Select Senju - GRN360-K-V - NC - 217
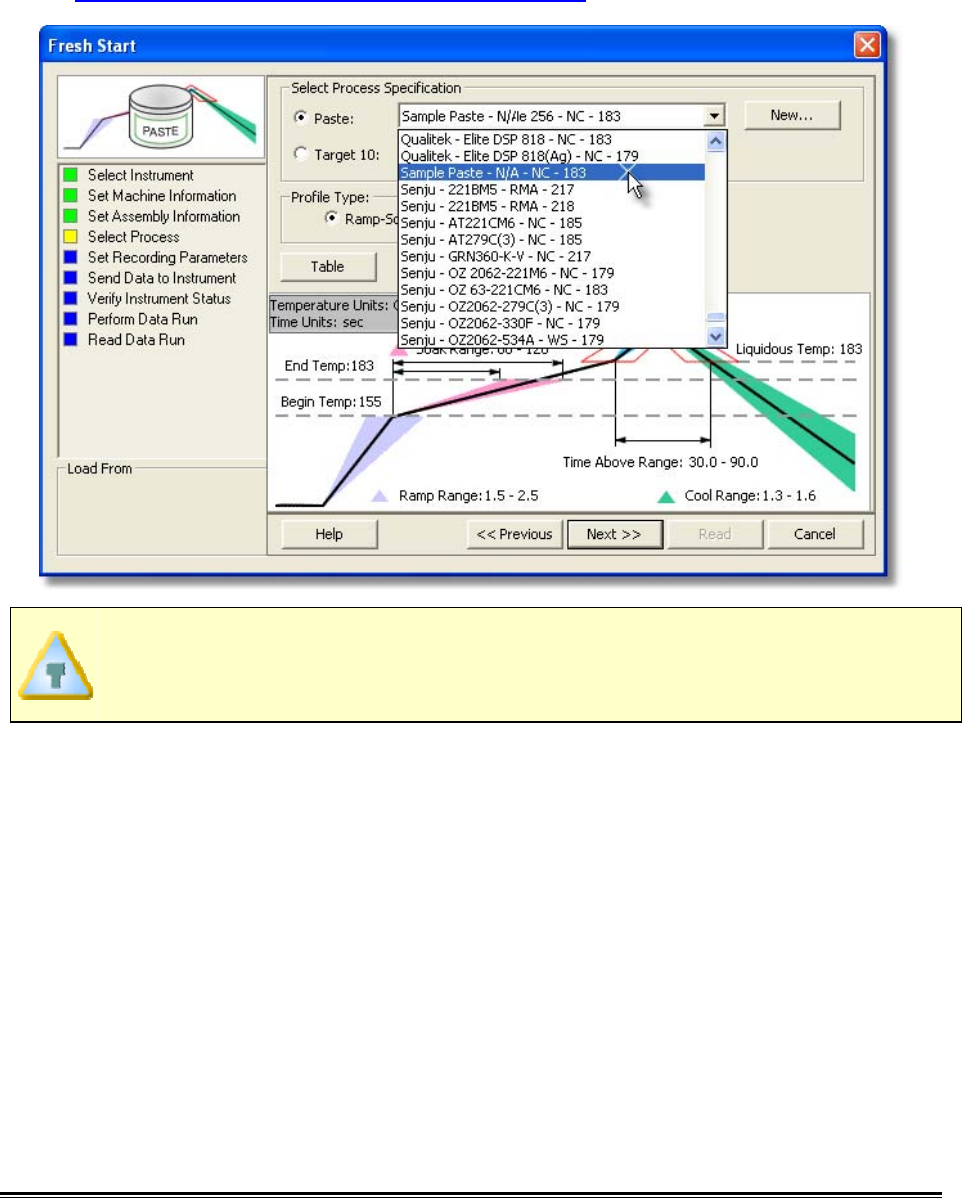Screen dimensions: 962x1198 [x=552, y=257]
